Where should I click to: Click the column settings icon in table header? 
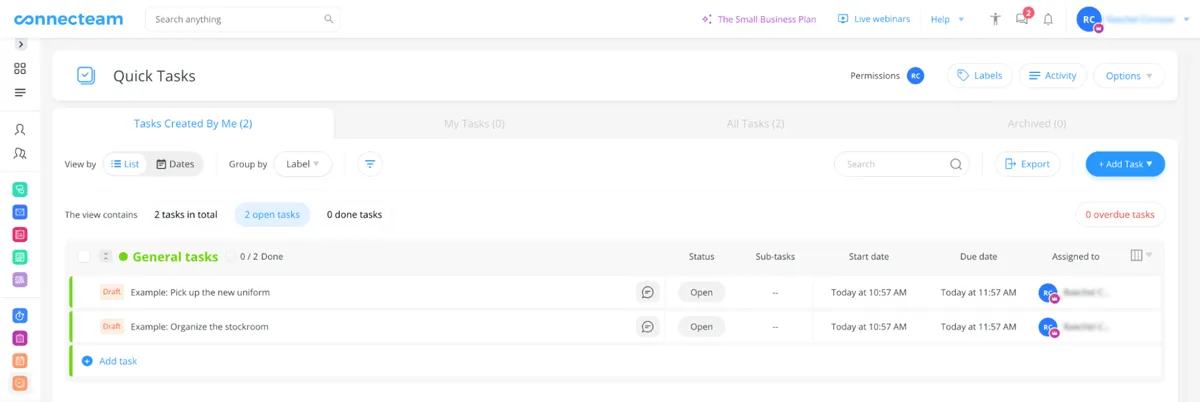(1136, 256)
